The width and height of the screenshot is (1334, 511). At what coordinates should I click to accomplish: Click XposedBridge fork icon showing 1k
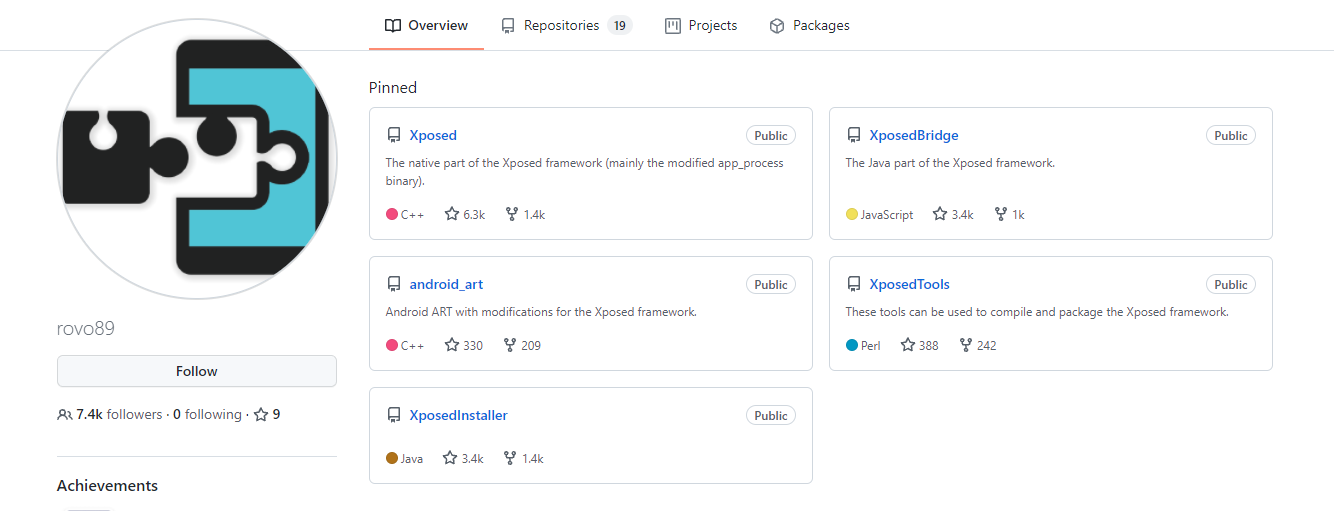pyautogui.click(x=1000, y=214)
